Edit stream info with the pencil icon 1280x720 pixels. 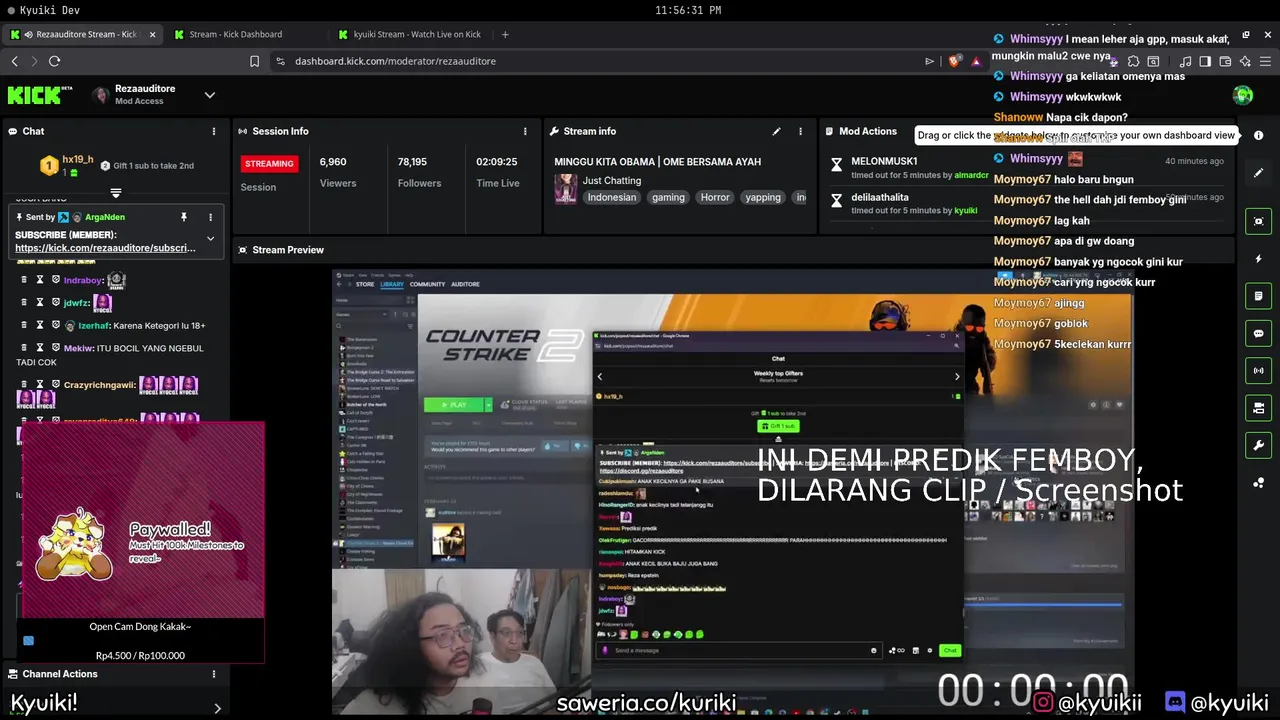[x=776, y=131]
